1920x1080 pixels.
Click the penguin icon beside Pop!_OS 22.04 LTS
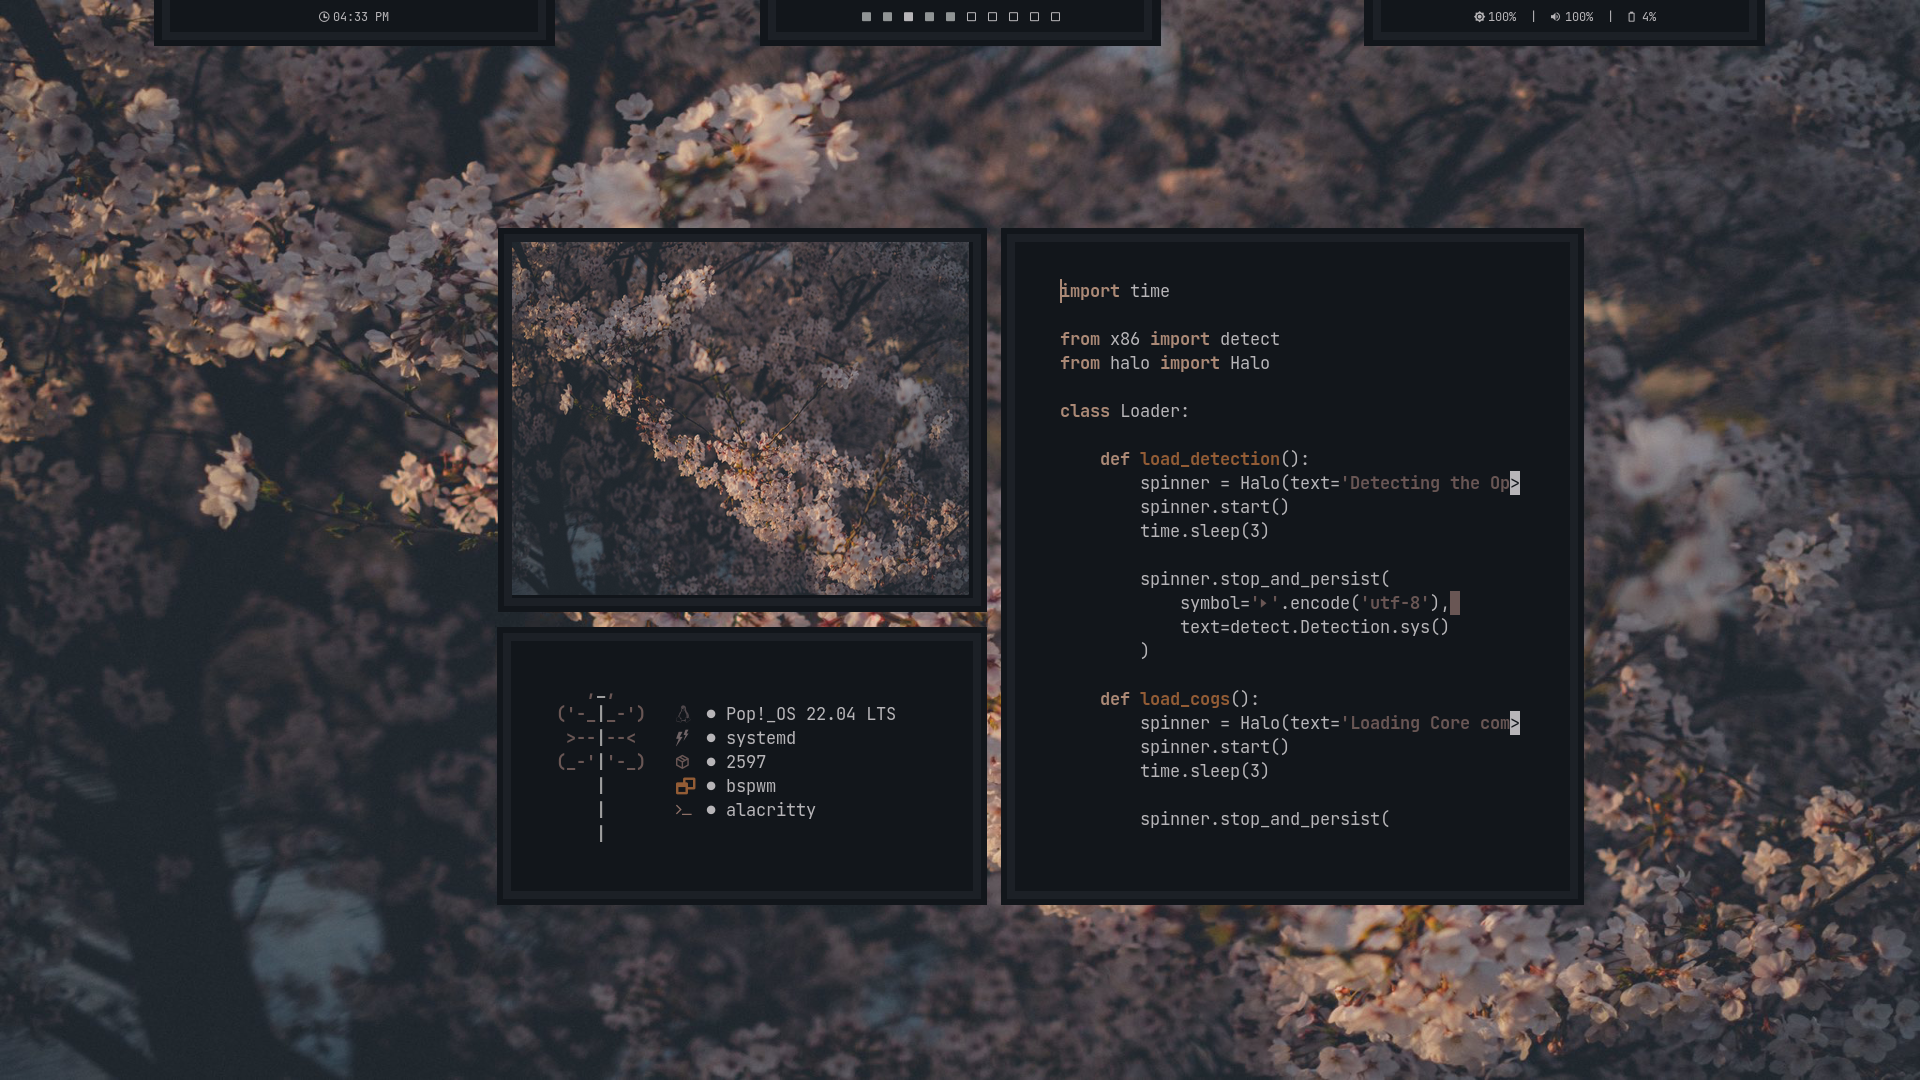click(683, 714)
